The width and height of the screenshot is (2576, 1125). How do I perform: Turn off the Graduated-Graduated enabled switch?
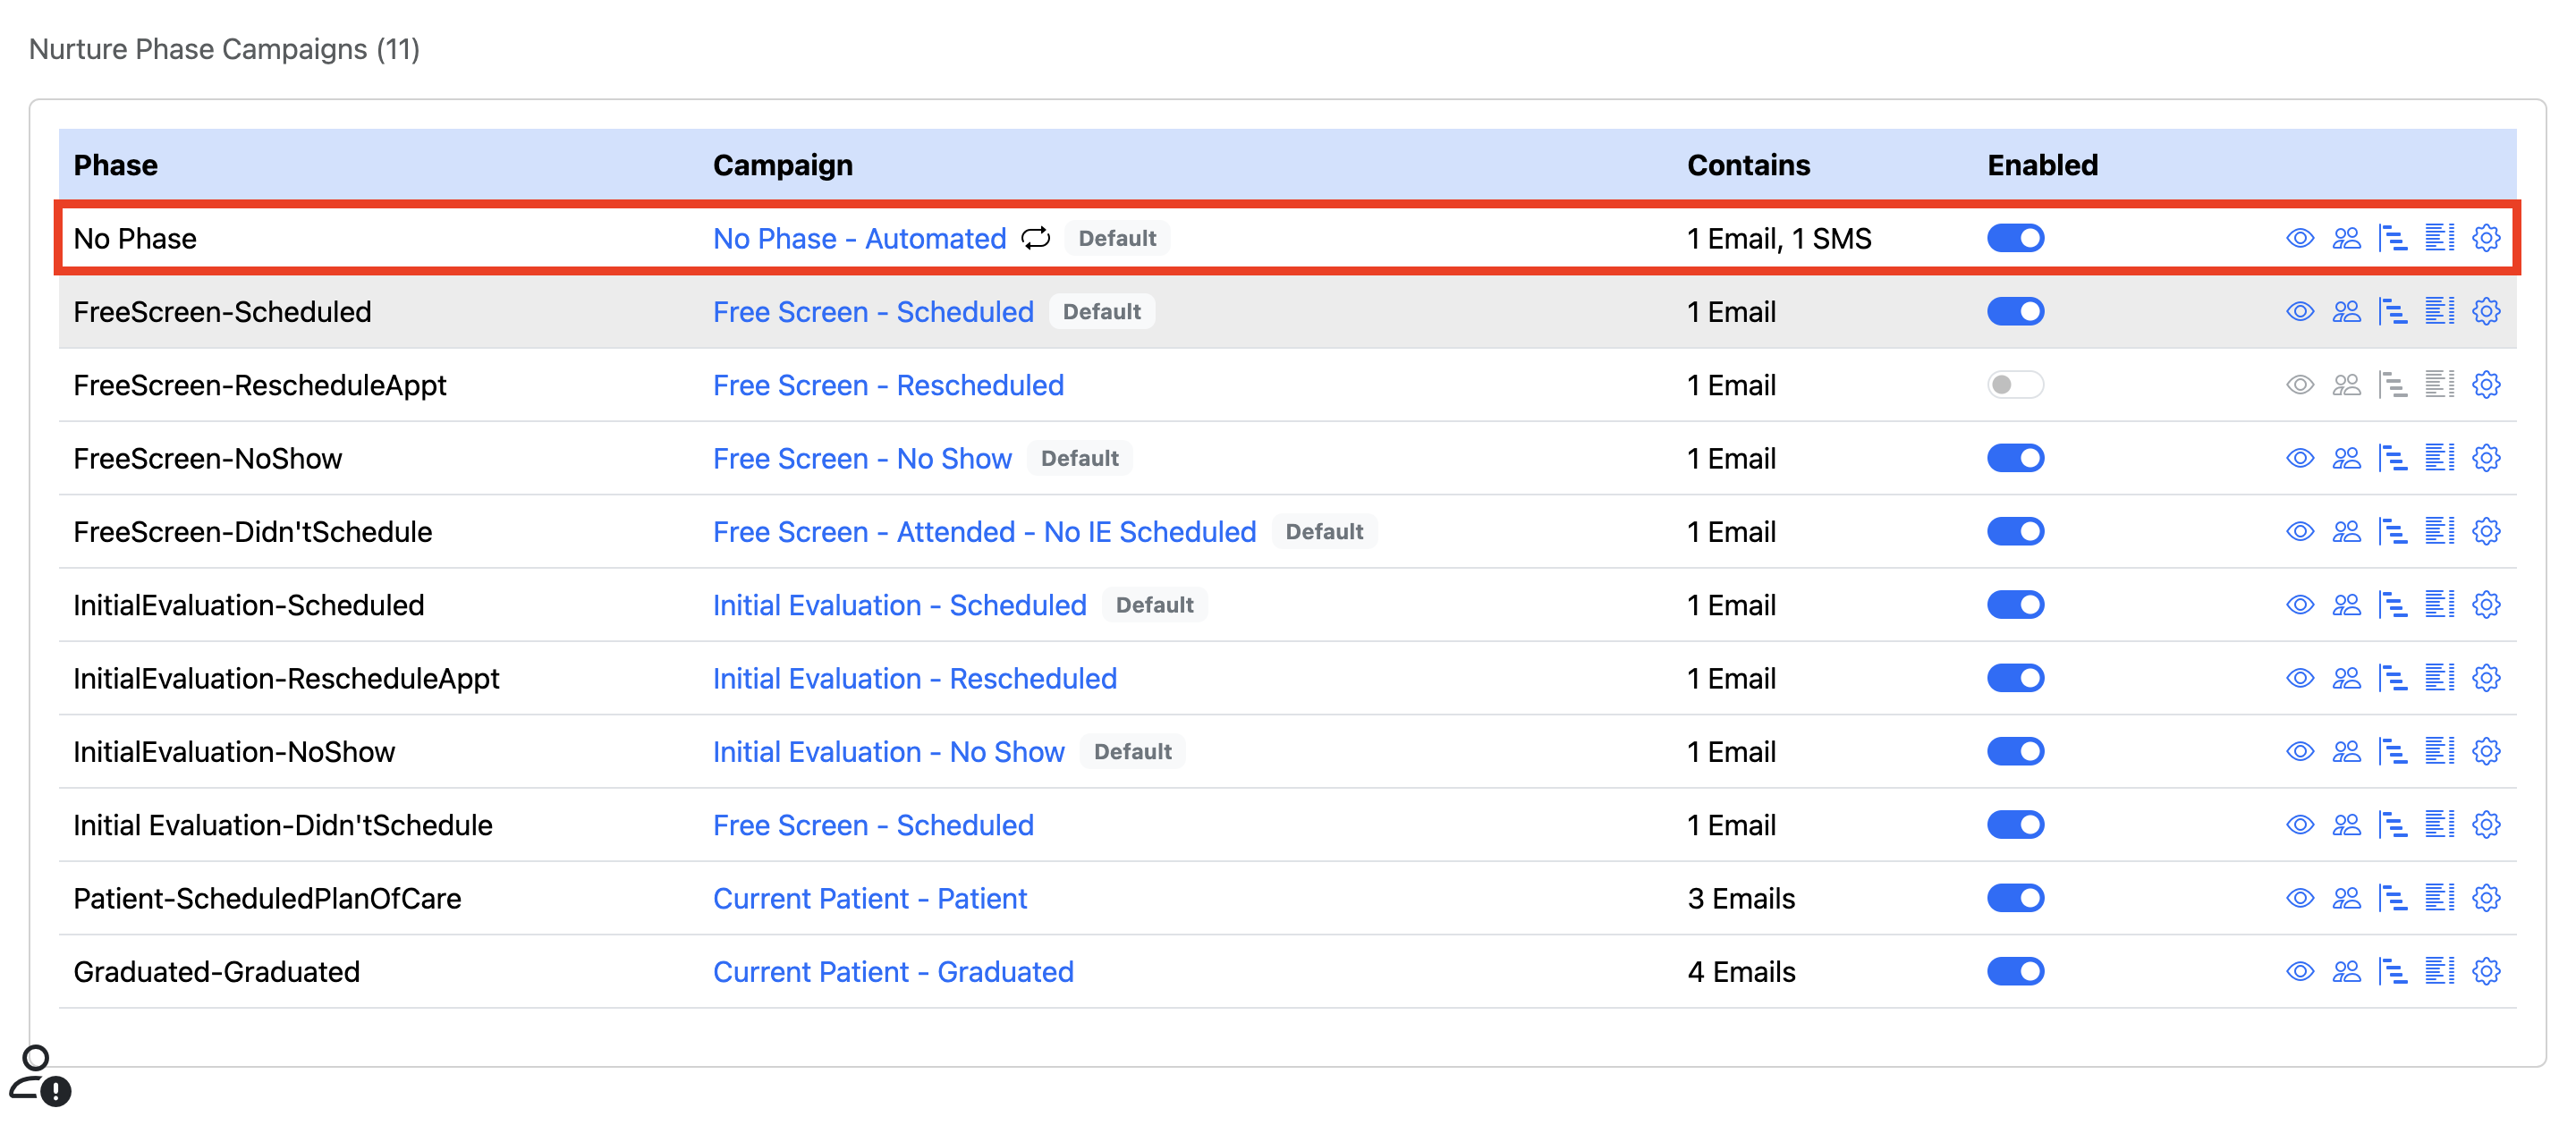tap(2015, 971)
